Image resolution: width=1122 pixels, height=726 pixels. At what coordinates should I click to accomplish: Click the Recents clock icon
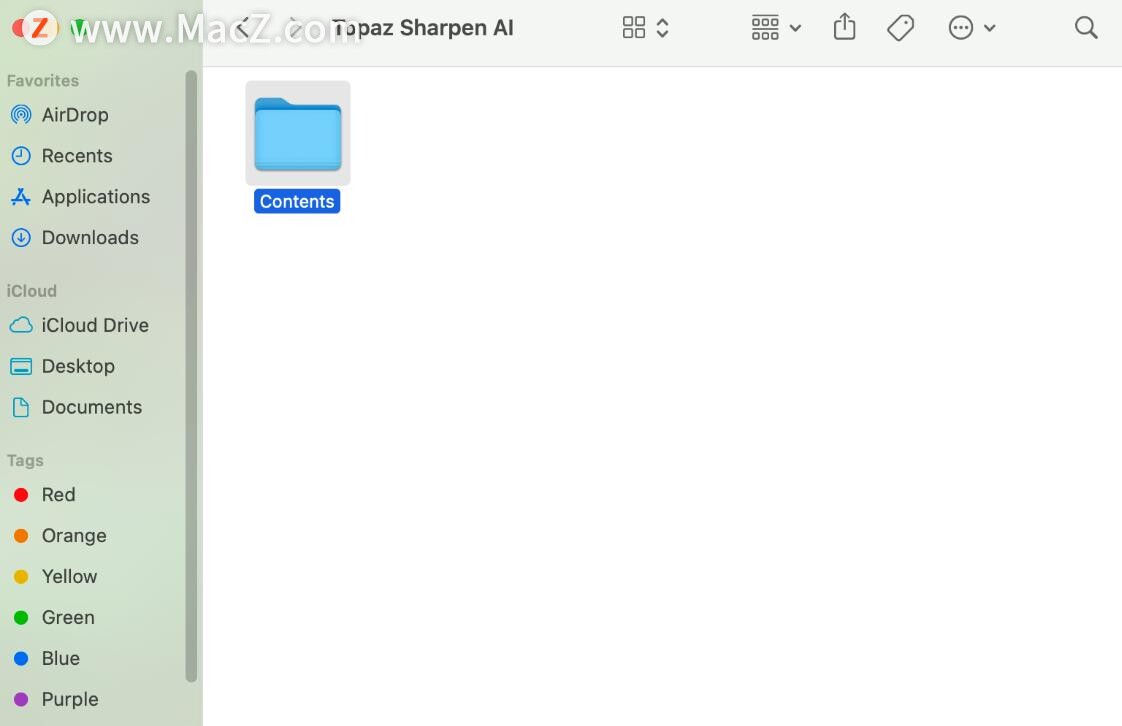pyautogui.click(x=21, y=155)
